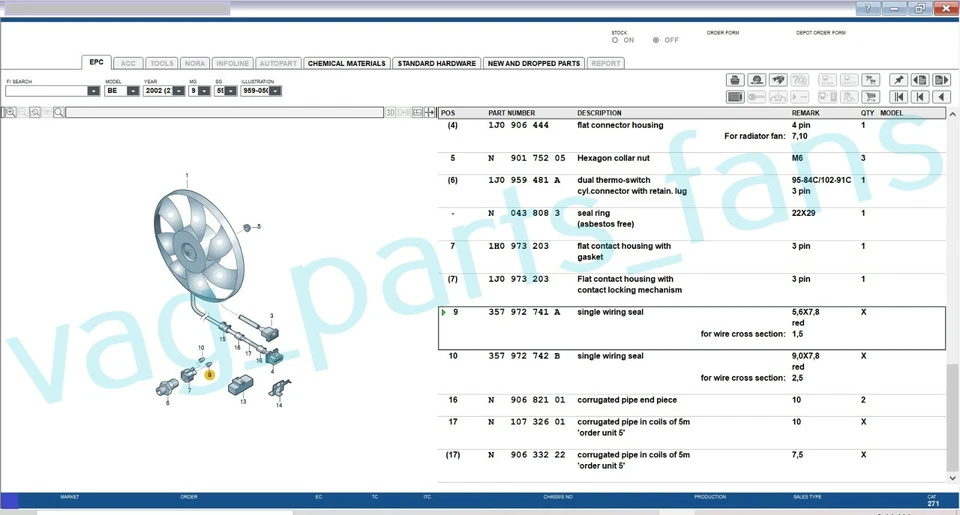The height and width of the screenshot is (515, 960).
Task: Switch to the EPC tab
Action: point(96,62)
